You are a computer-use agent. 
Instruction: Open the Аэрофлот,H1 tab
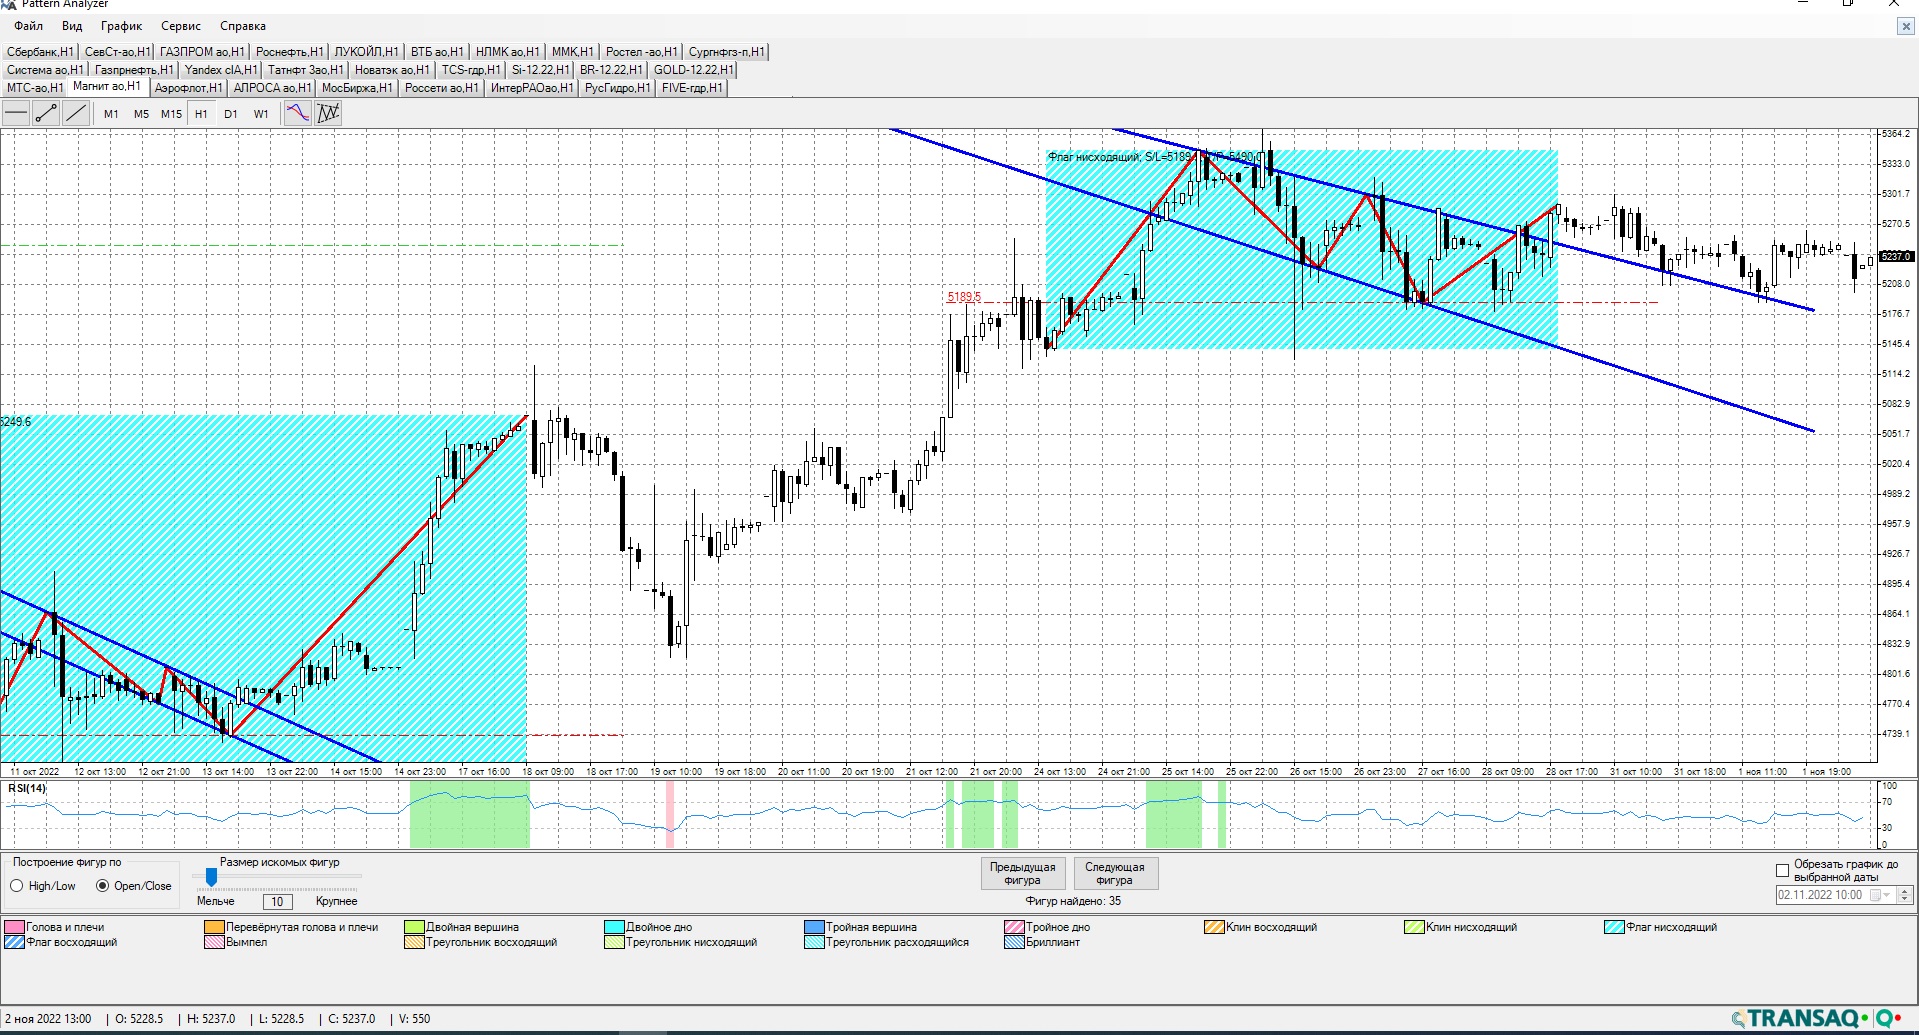[189, 88]
